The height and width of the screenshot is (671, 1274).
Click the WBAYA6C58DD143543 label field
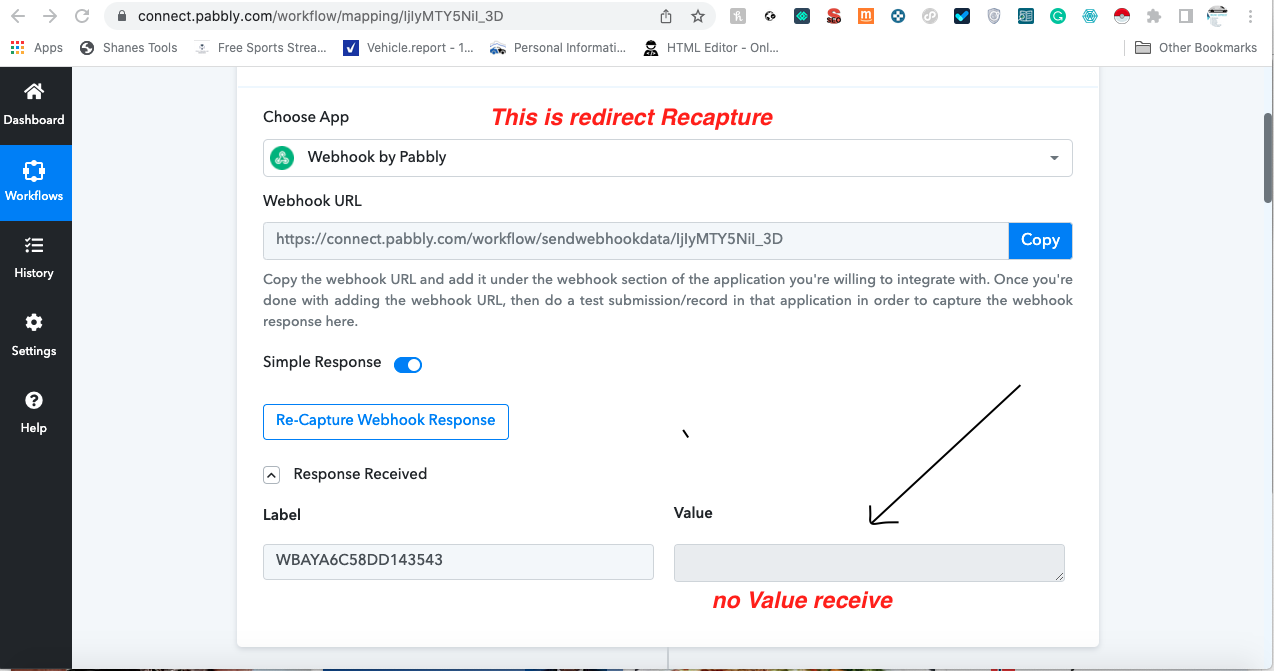(x=458, y=562)
